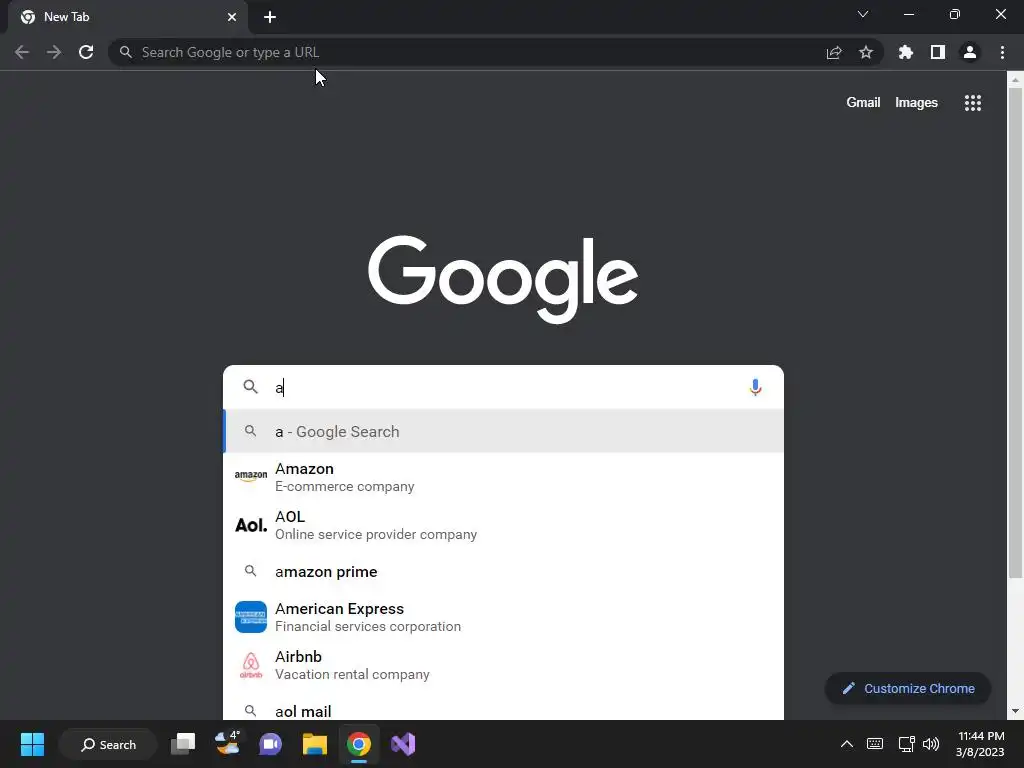Pick the 'amazon prime' suggestion

click(x=504, y=571)
